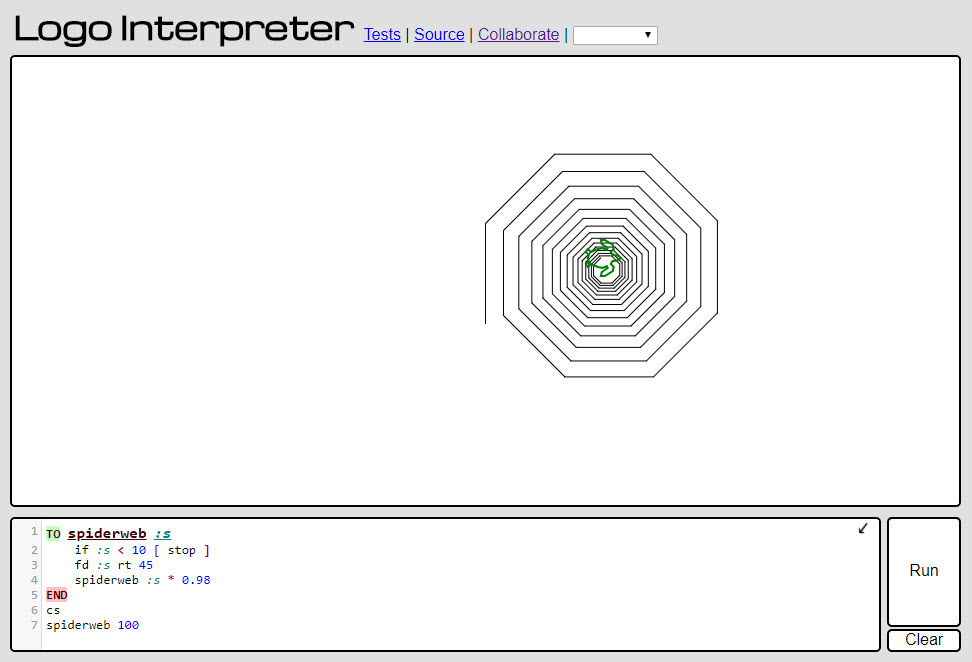Image resolution: width=972 pixels, height=662 pixels.
Task: Click "TO spiderweb :s" line in editor
Action: pos(108,534)
